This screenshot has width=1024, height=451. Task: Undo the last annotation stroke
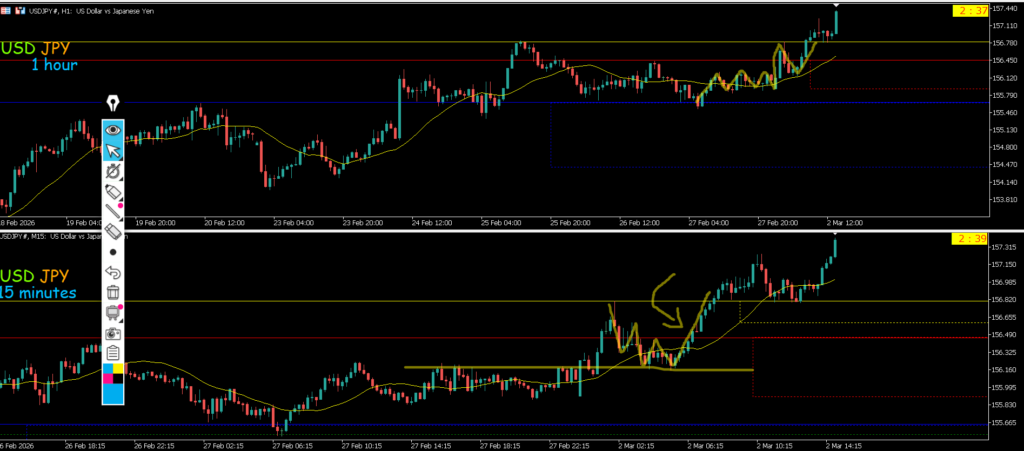tap(113, 272)
